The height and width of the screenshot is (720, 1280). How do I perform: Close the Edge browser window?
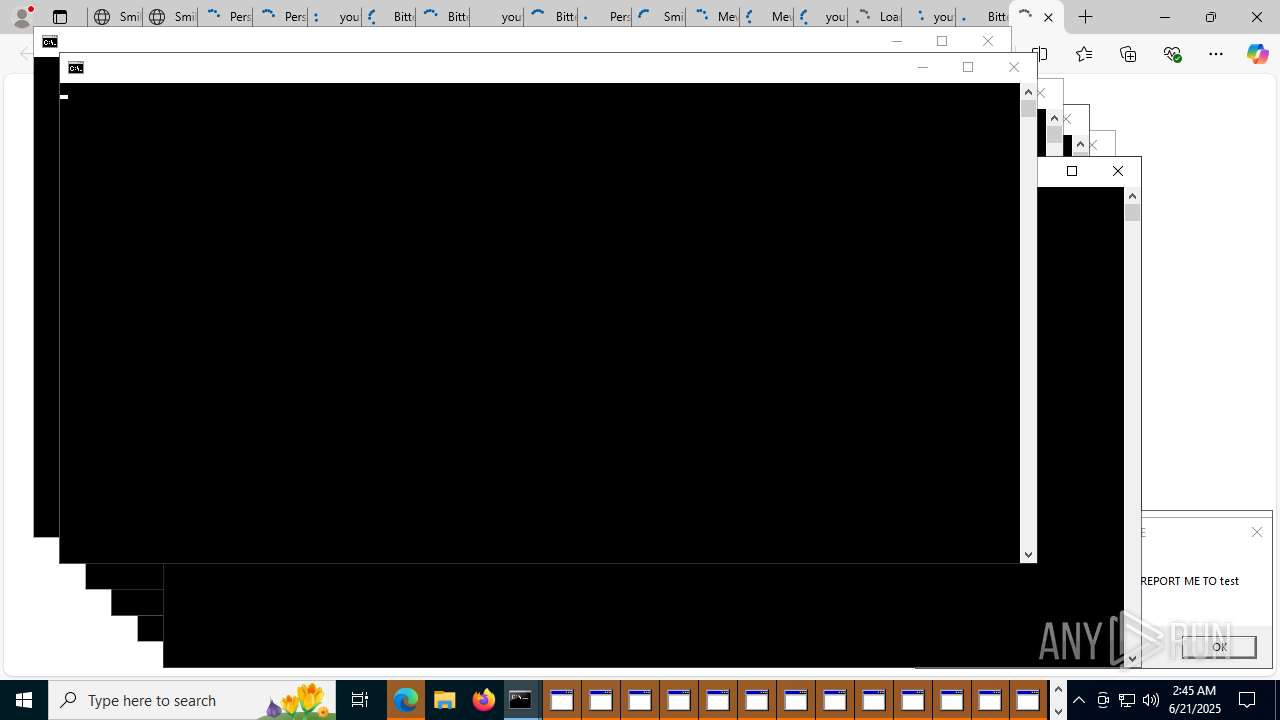click(x=1257, y=17)
